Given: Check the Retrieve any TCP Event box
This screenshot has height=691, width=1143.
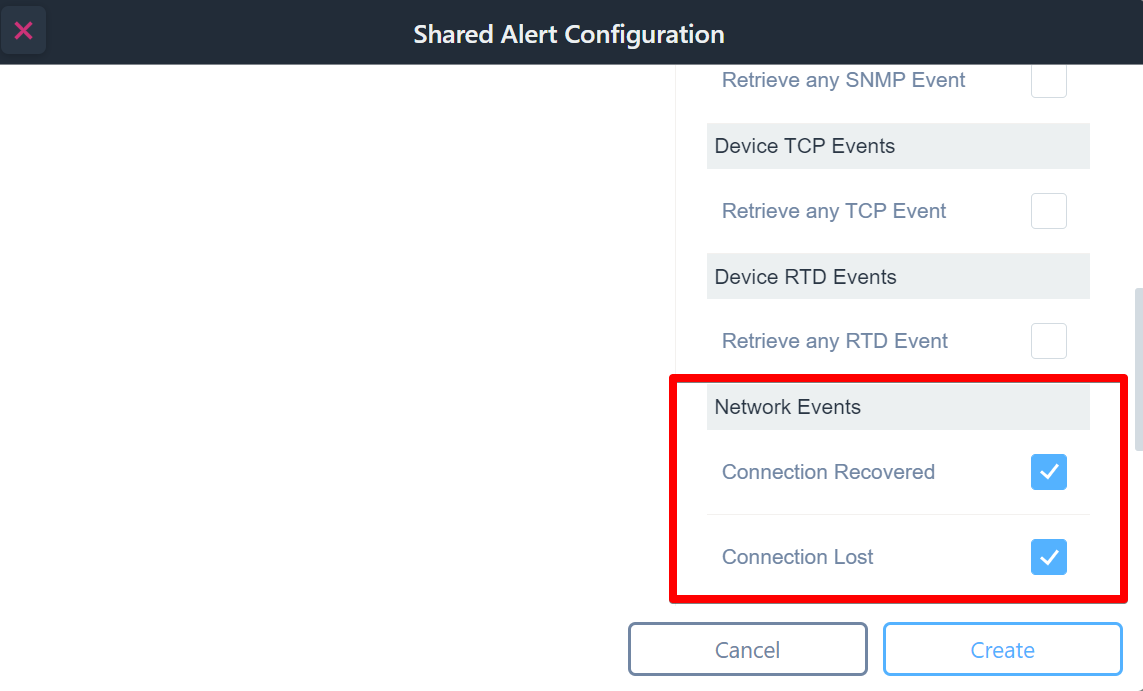Looking at the screenshot, I should pyautogui.click(x=1048, y=211).
